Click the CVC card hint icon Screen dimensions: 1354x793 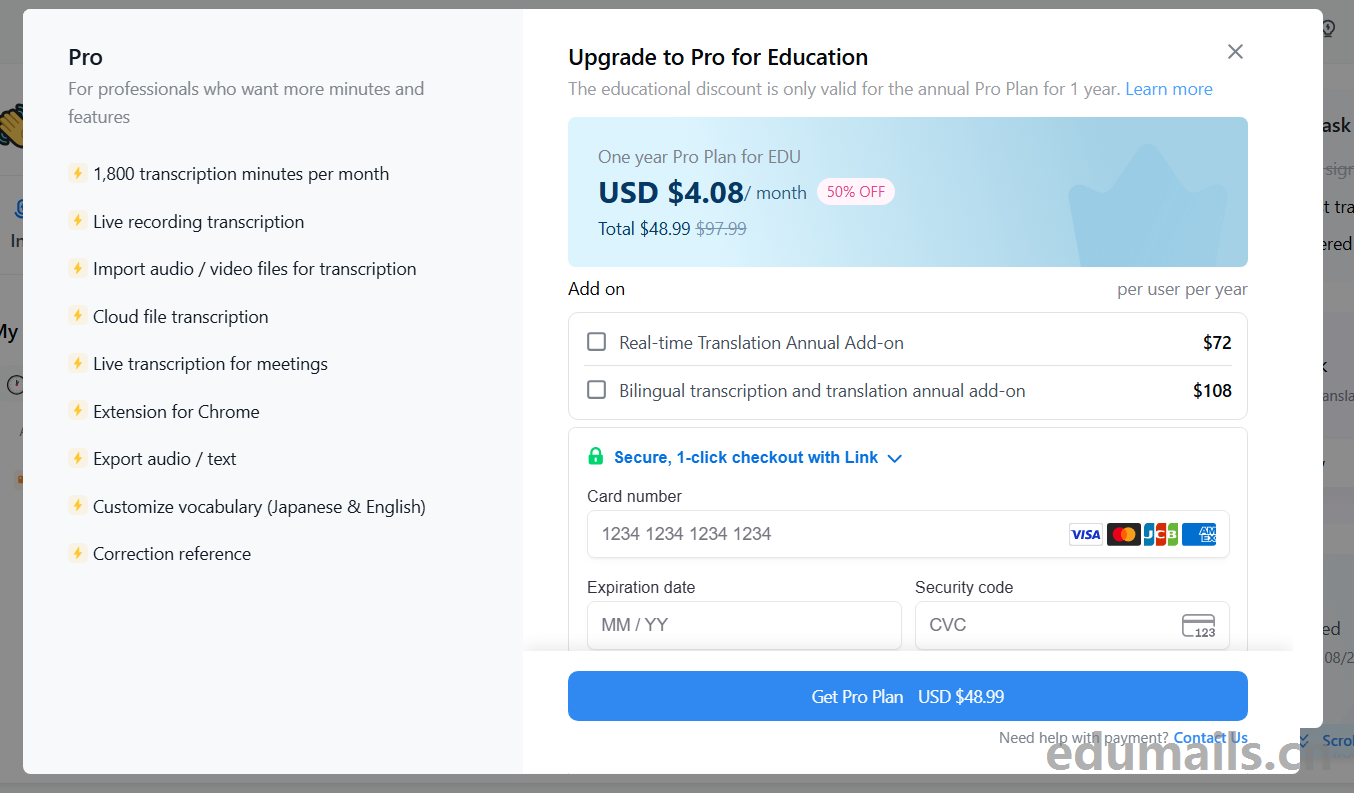coord(1199,626)
